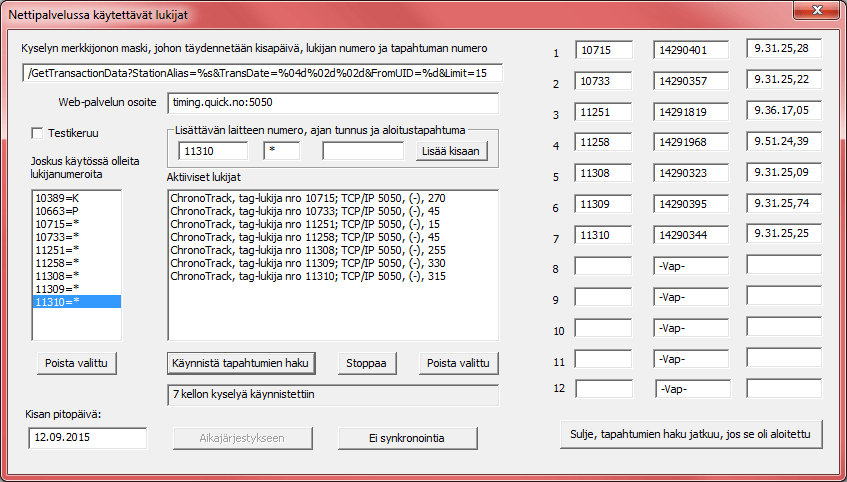
Task: Select 10663=P in the reader numbers list
Action: point(56,212)
